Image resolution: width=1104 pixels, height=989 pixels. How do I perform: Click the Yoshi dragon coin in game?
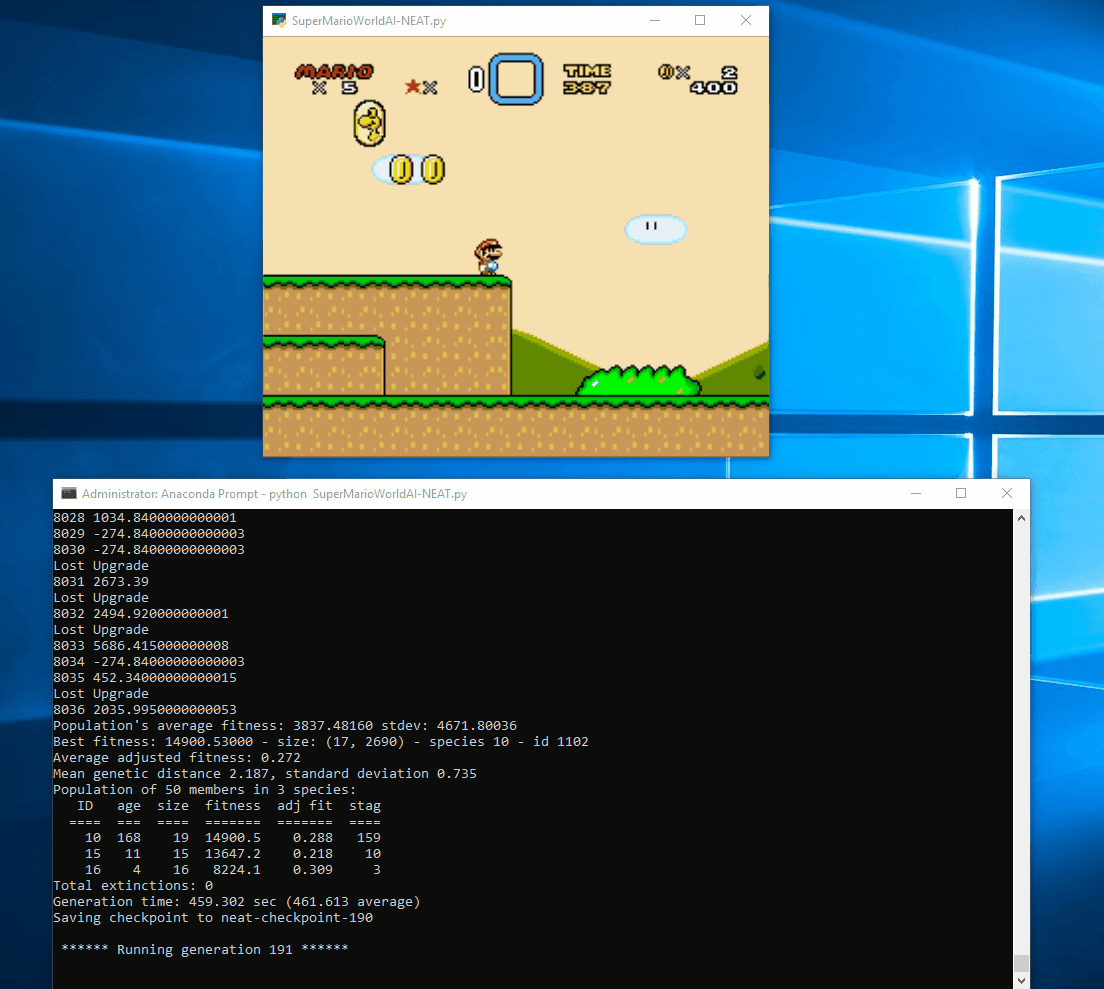(370, 124)
